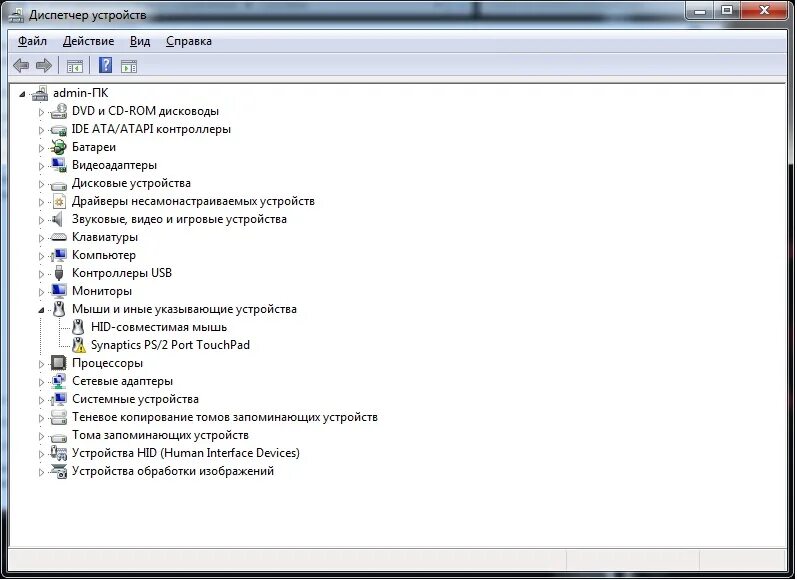The image size is (797, 580).
Task: Expand the Батареи node
Action: coord(41,148)
